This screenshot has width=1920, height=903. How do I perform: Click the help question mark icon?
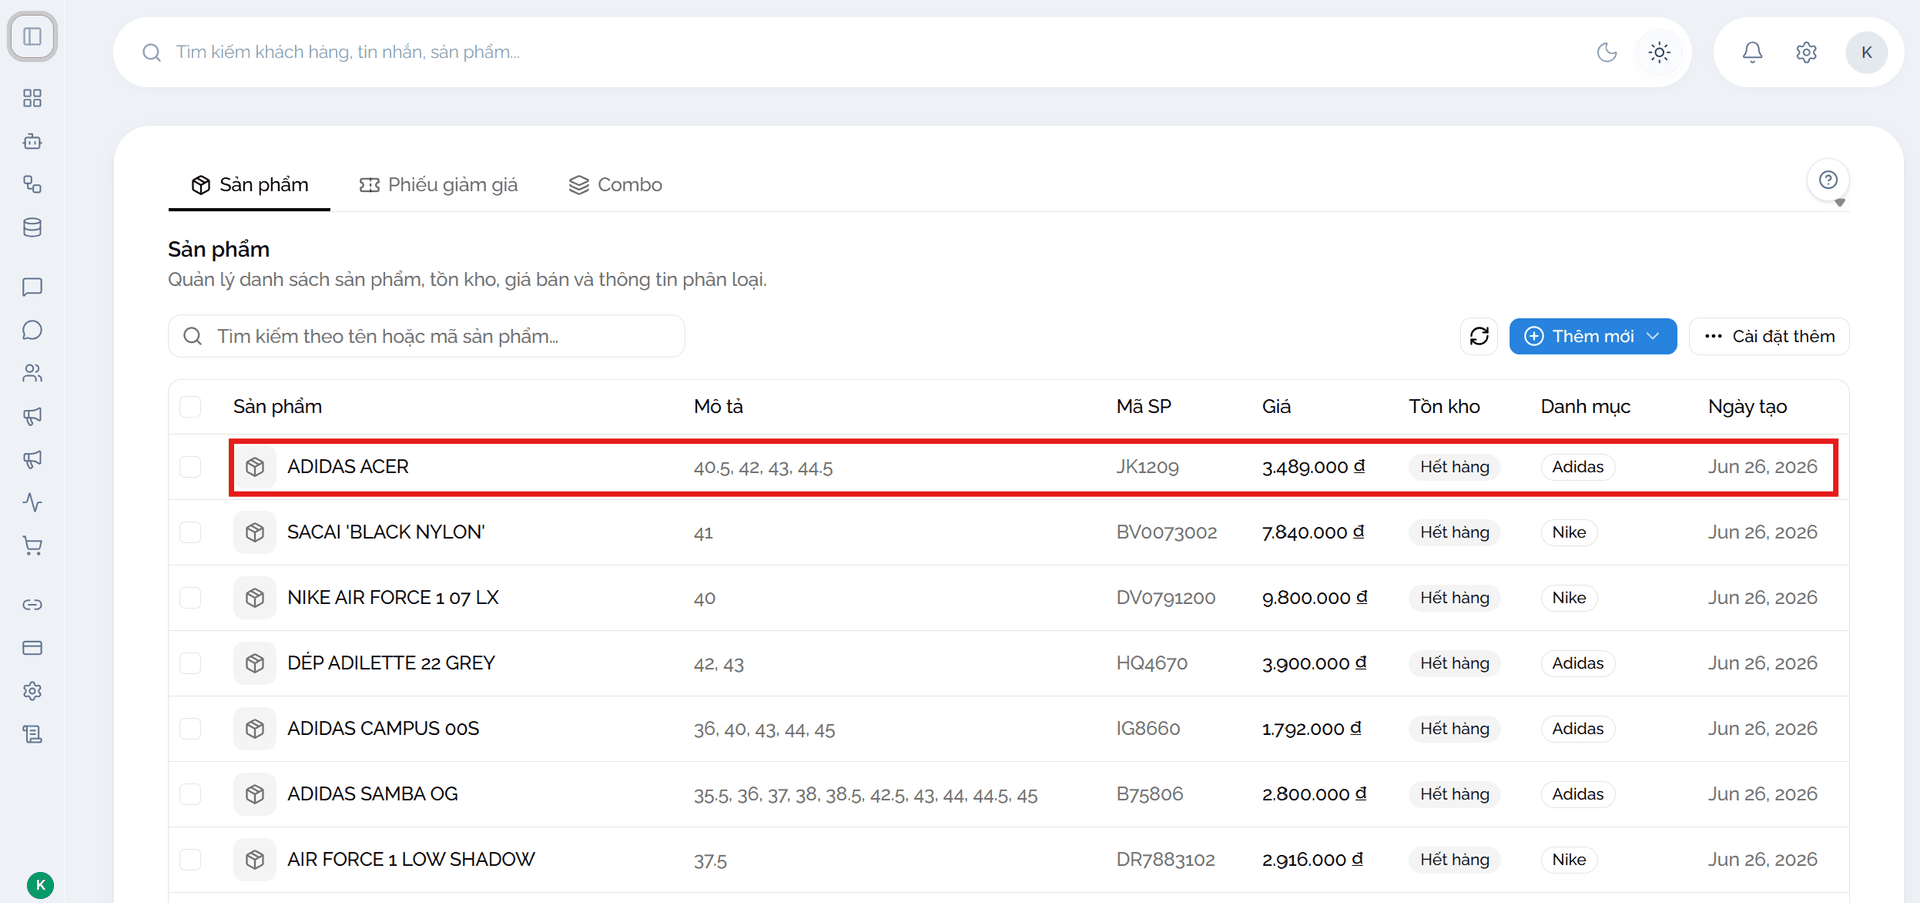[1828, 180]
